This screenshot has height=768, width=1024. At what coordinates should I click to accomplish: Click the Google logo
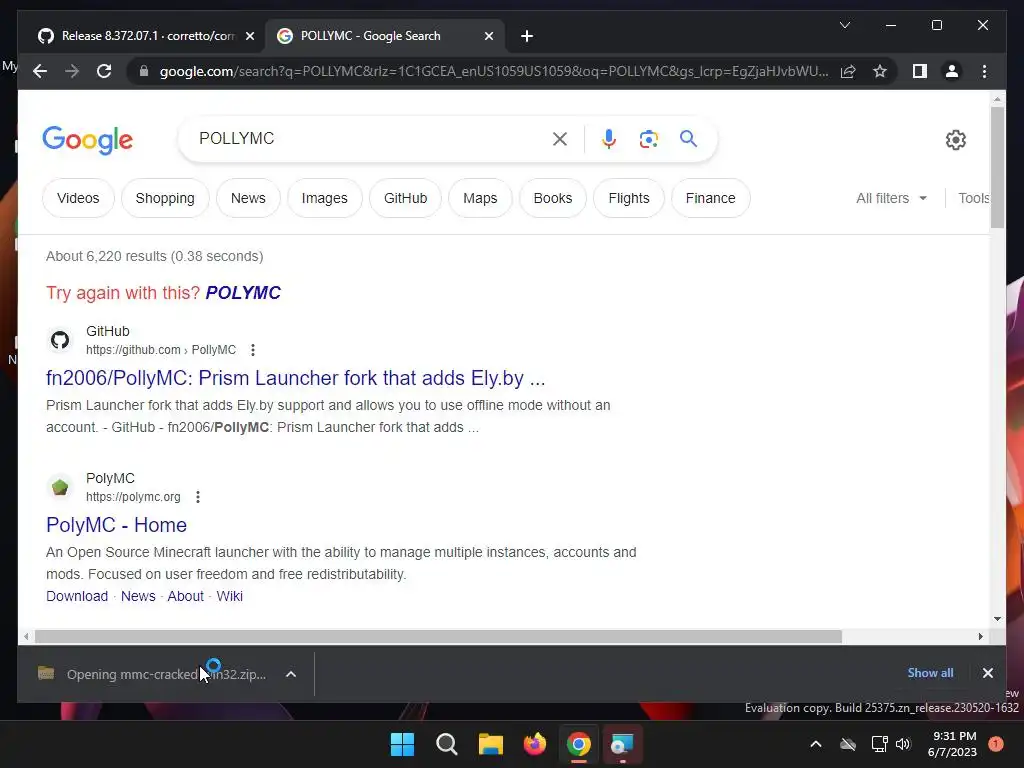[88, 140]
